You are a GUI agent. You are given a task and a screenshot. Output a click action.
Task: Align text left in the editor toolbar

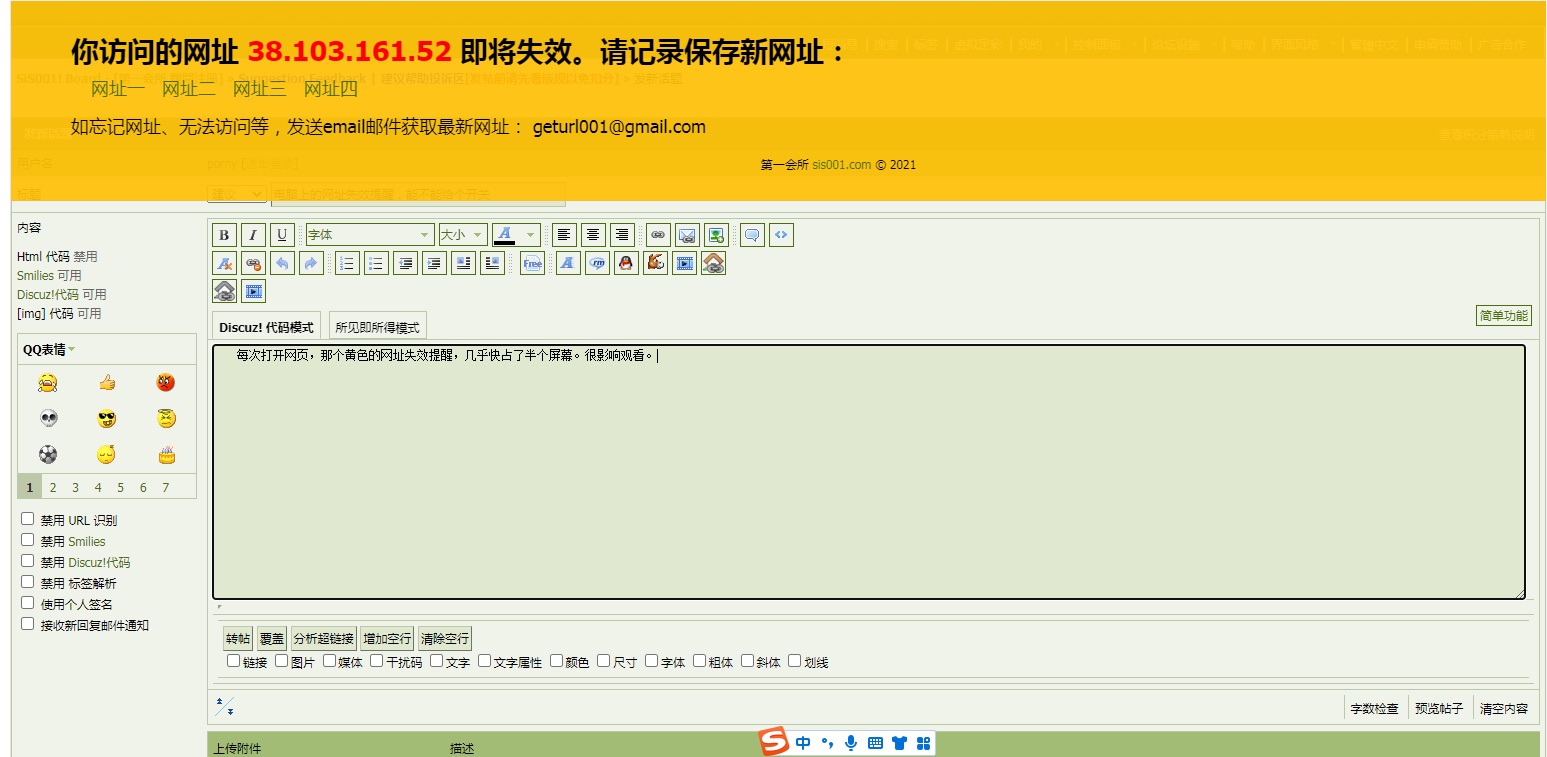tap(565, 235)
